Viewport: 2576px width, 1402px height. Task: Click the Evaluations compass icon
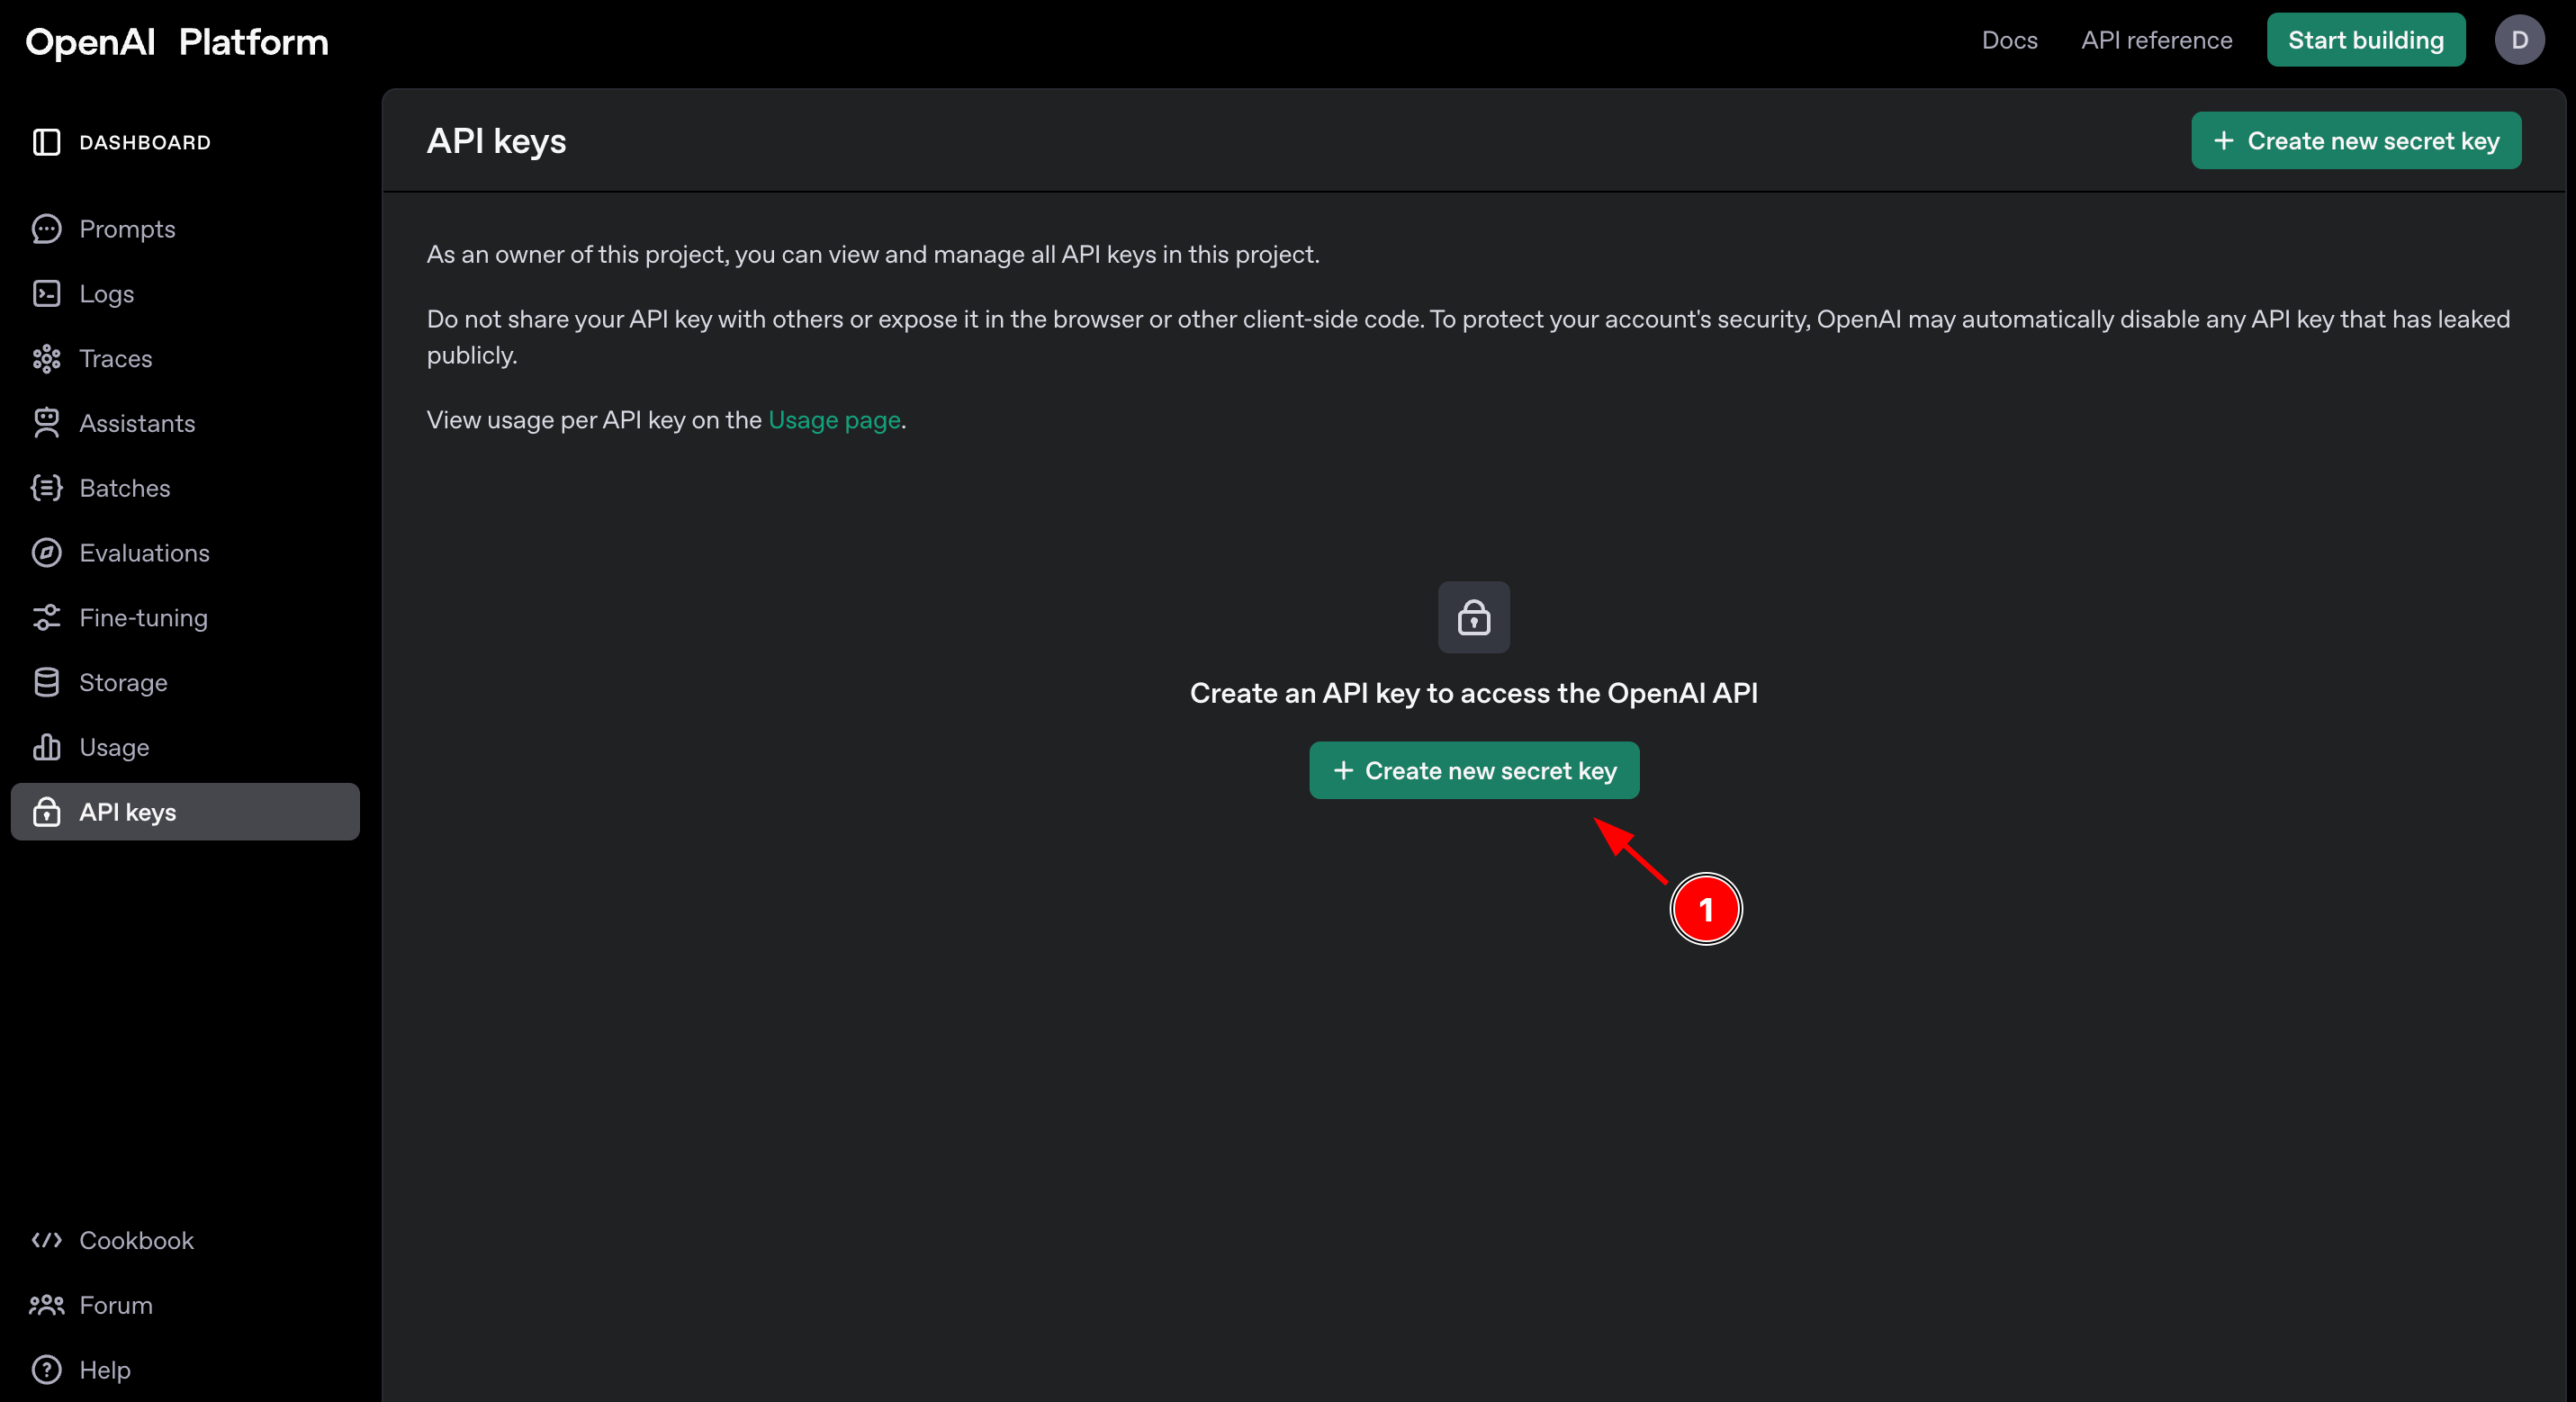pyautogui.click(x=46, y=553)
